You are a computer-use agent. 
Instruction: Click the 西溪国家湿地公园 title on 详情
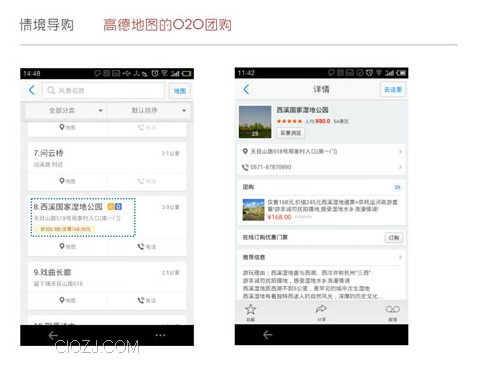[302, 110]
